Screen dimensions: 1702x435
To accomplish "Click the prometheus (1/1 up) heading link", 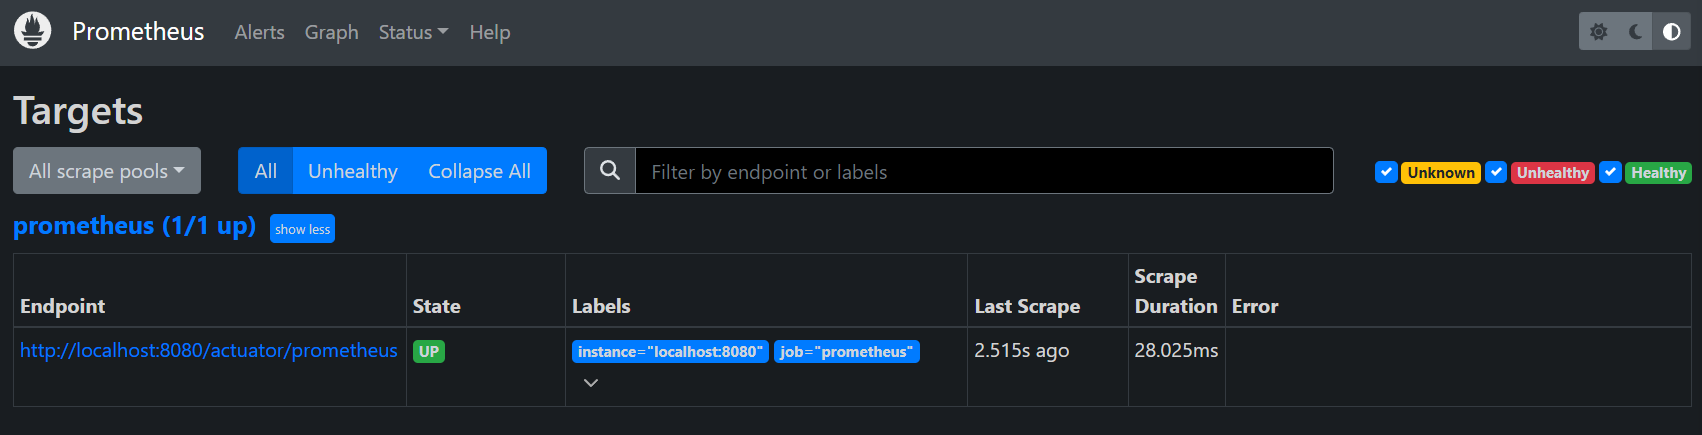I will [x=134, y=226].
